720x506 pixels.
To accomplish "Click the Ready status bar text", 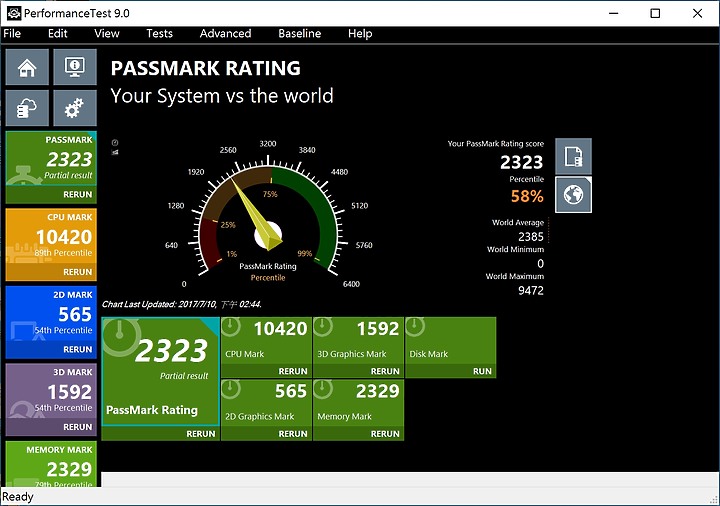I will [18, 497].
